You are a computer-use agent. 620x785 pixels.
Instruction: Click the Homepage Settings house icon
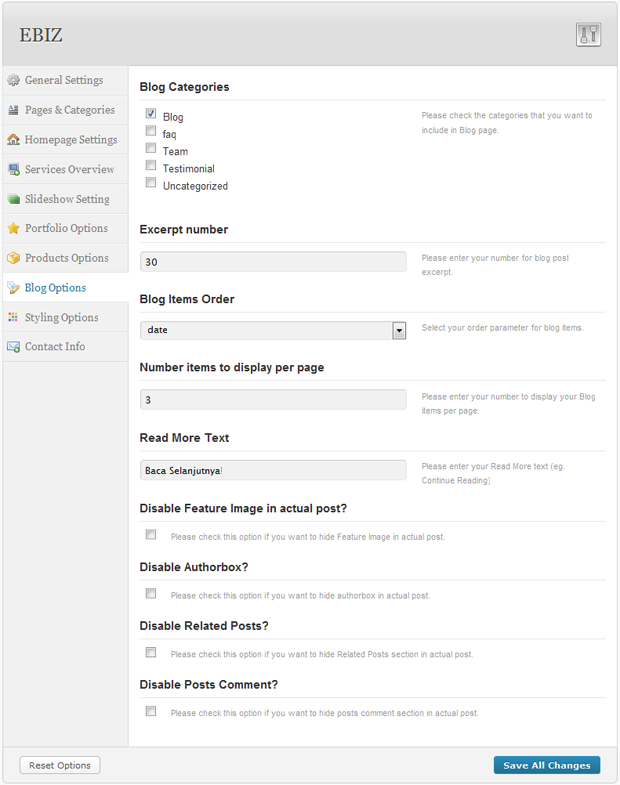click(13, 140)
